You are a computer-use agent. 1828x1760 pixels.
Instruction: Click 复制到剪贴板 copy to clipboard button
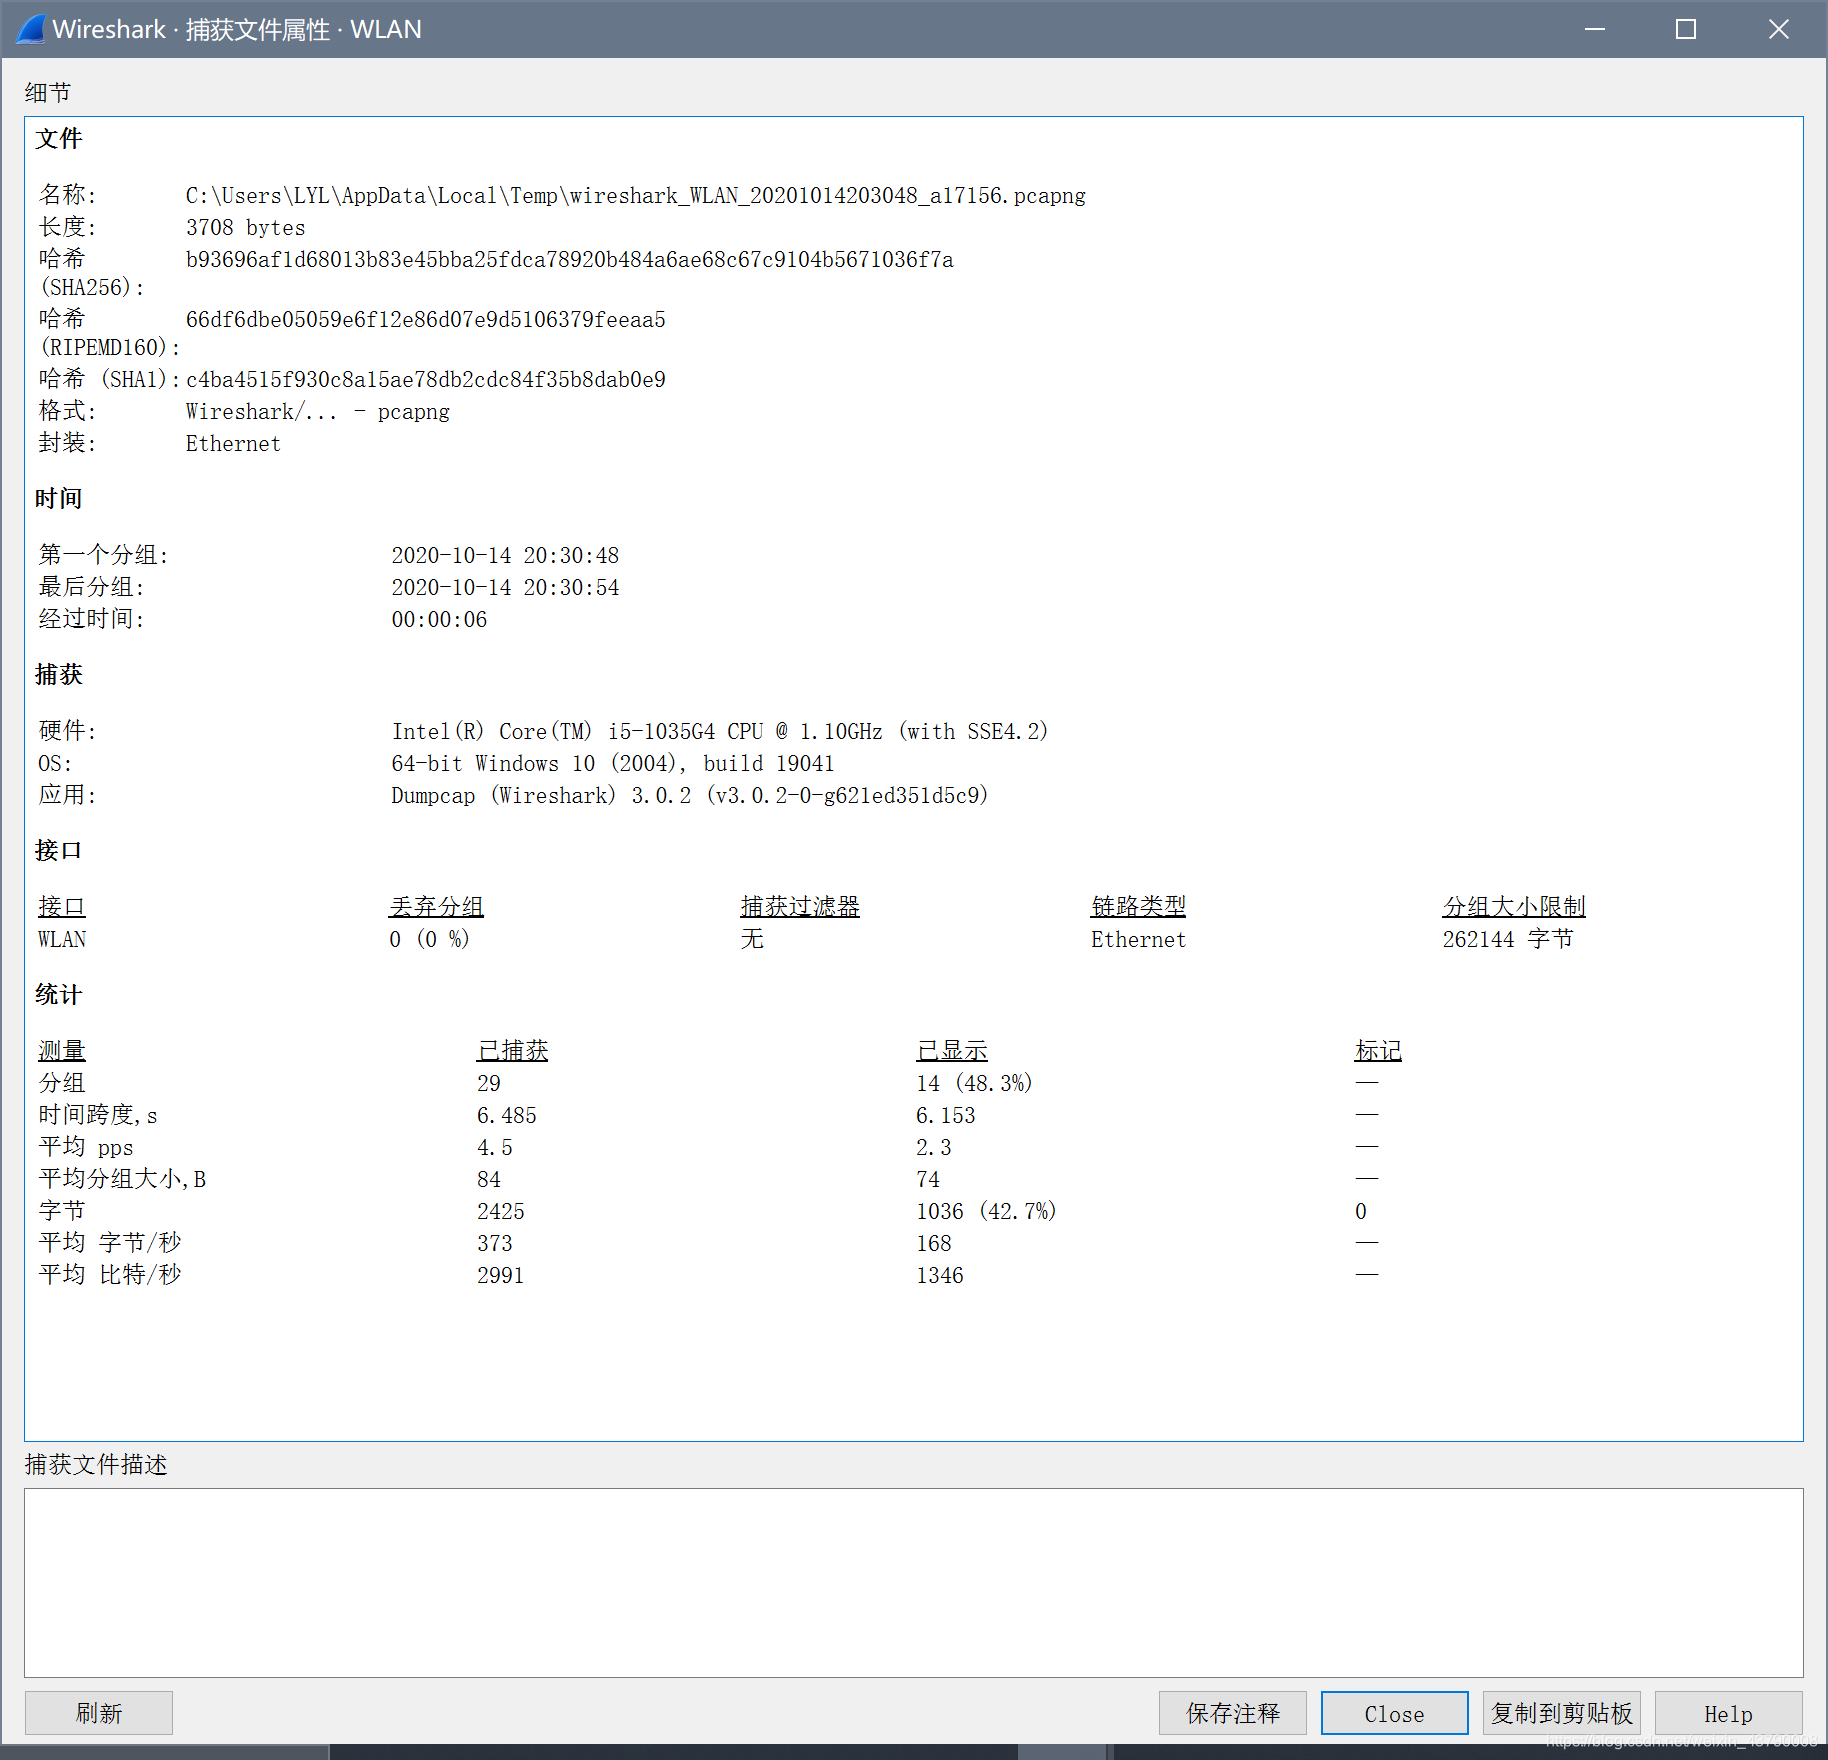pyautogui.click(x=1561, y=1713)
